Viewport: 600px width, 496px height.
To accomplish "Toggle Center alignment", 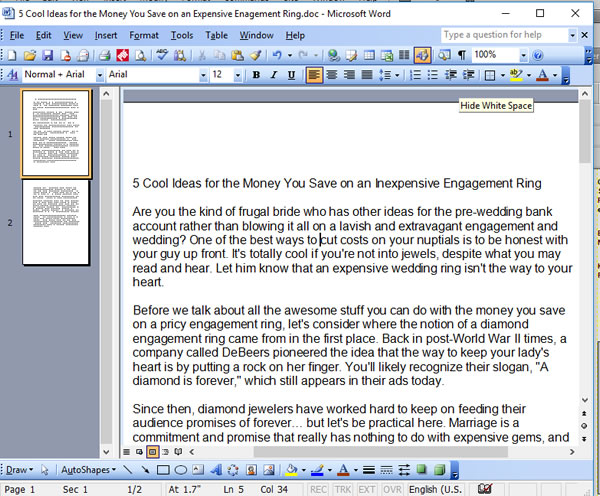I will tap(332, 75).
